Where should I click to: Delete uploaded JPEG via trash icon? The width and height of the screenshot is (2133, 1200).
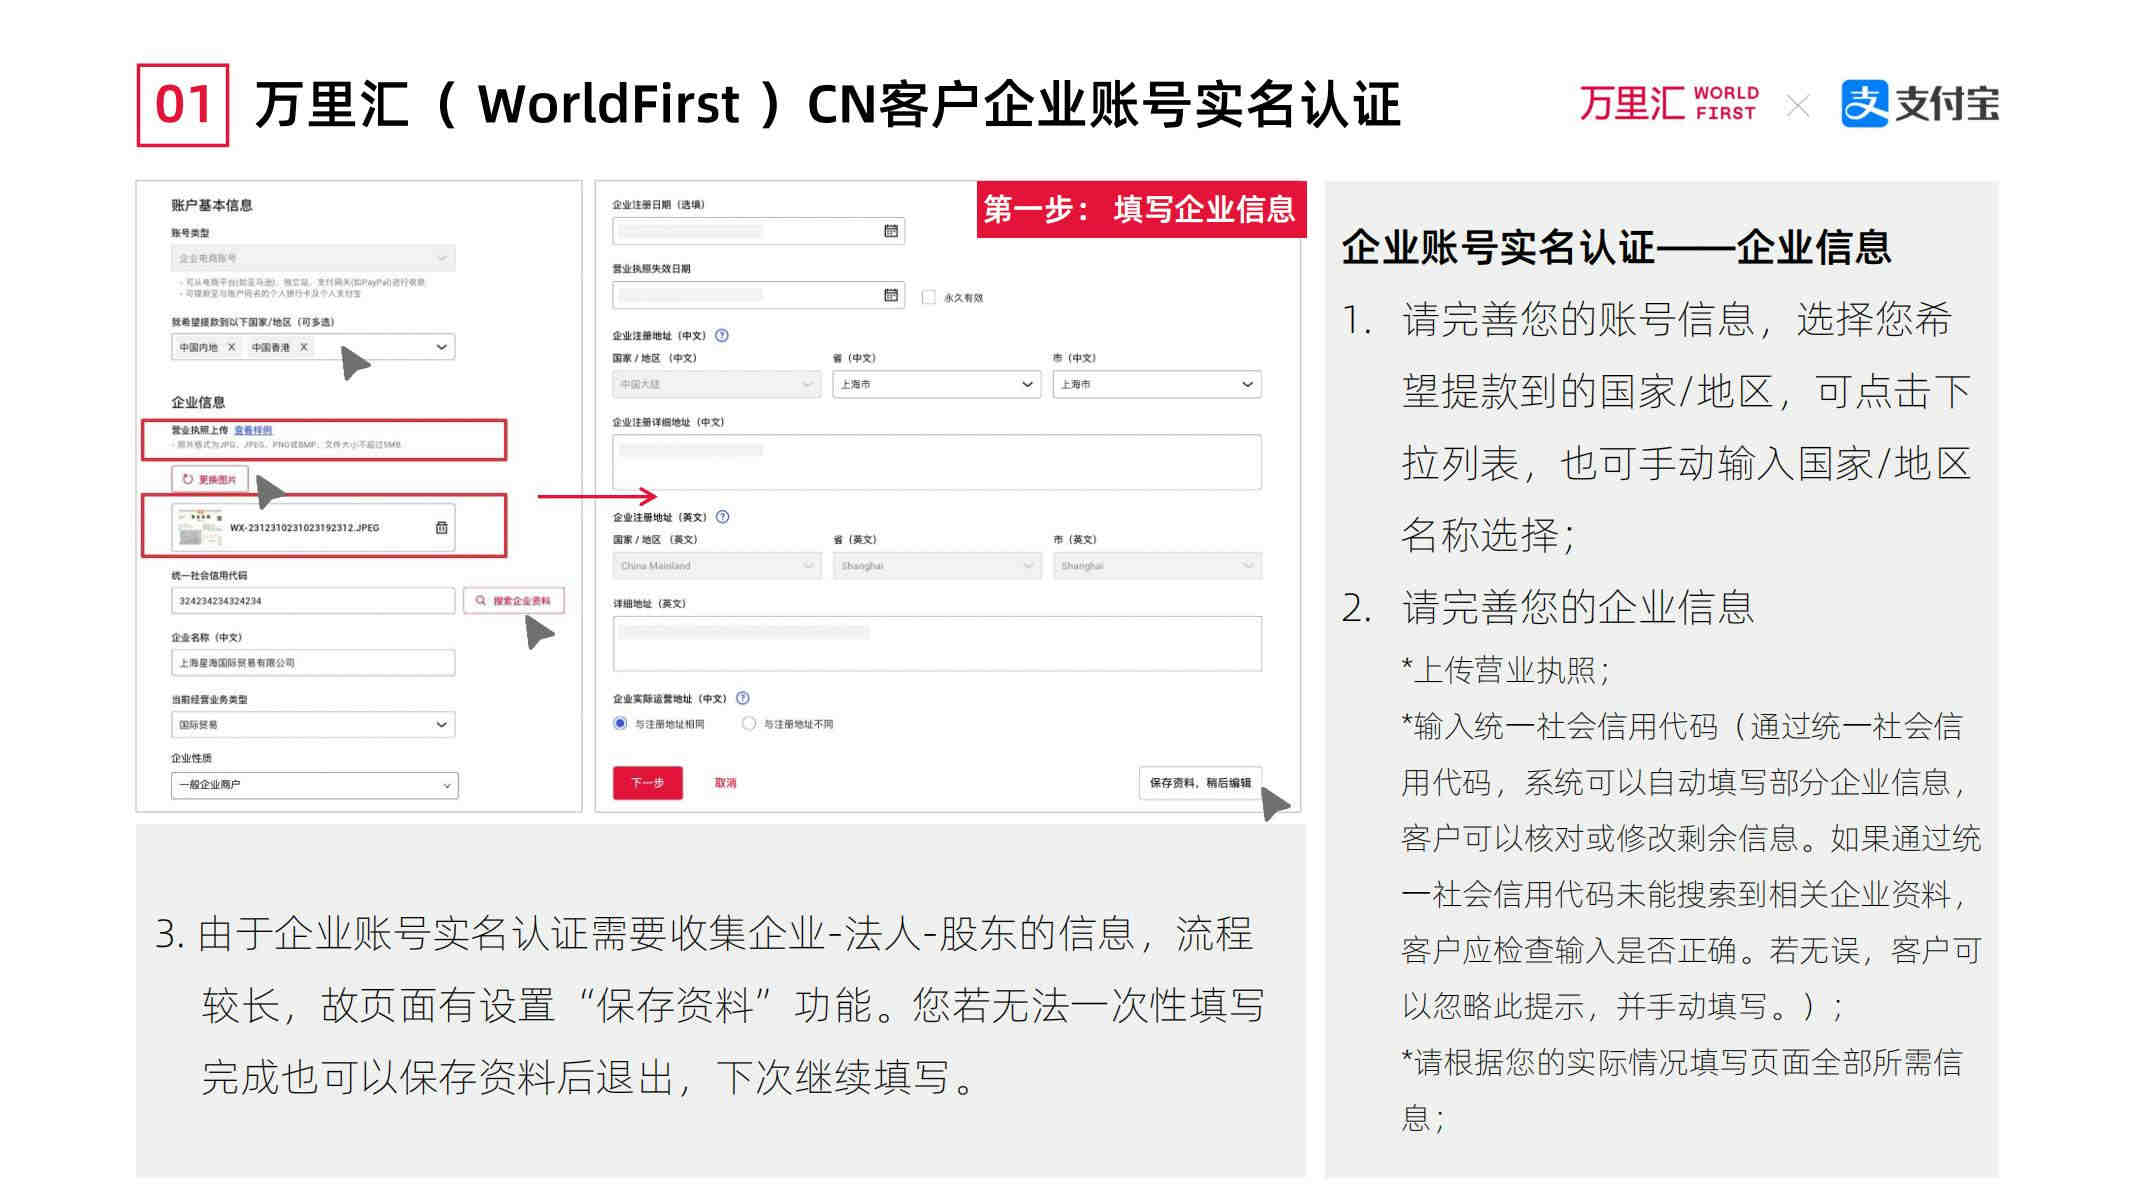click(x=441, y=527)
